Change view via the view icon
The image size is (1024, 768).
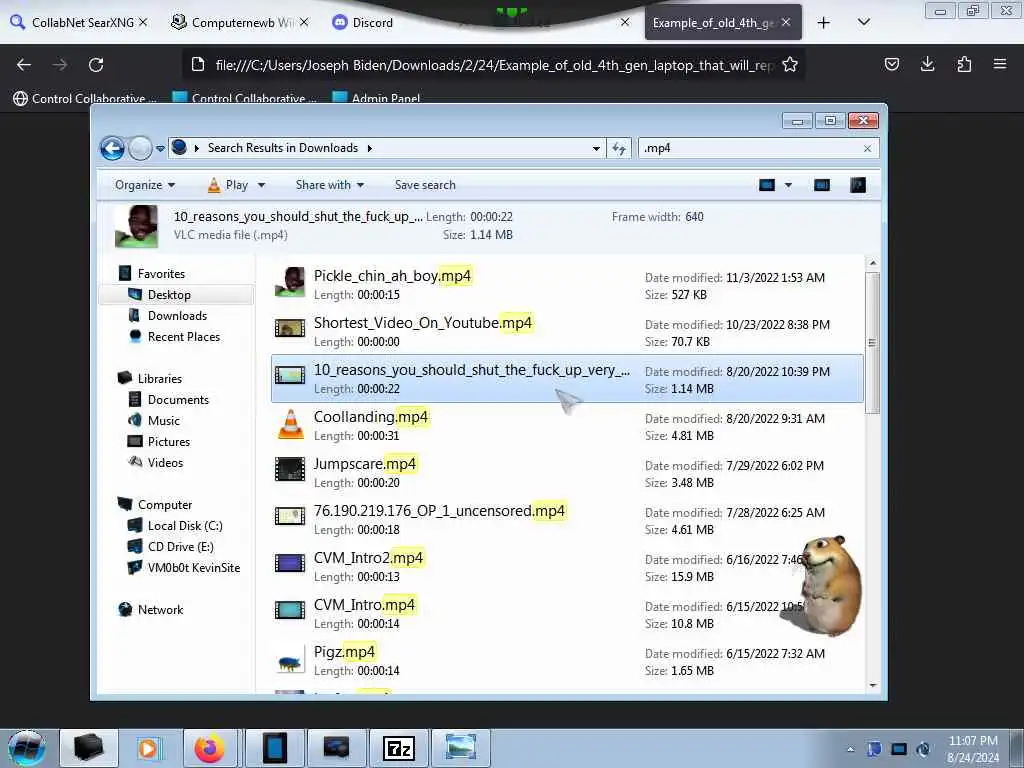tap(767, 185)
